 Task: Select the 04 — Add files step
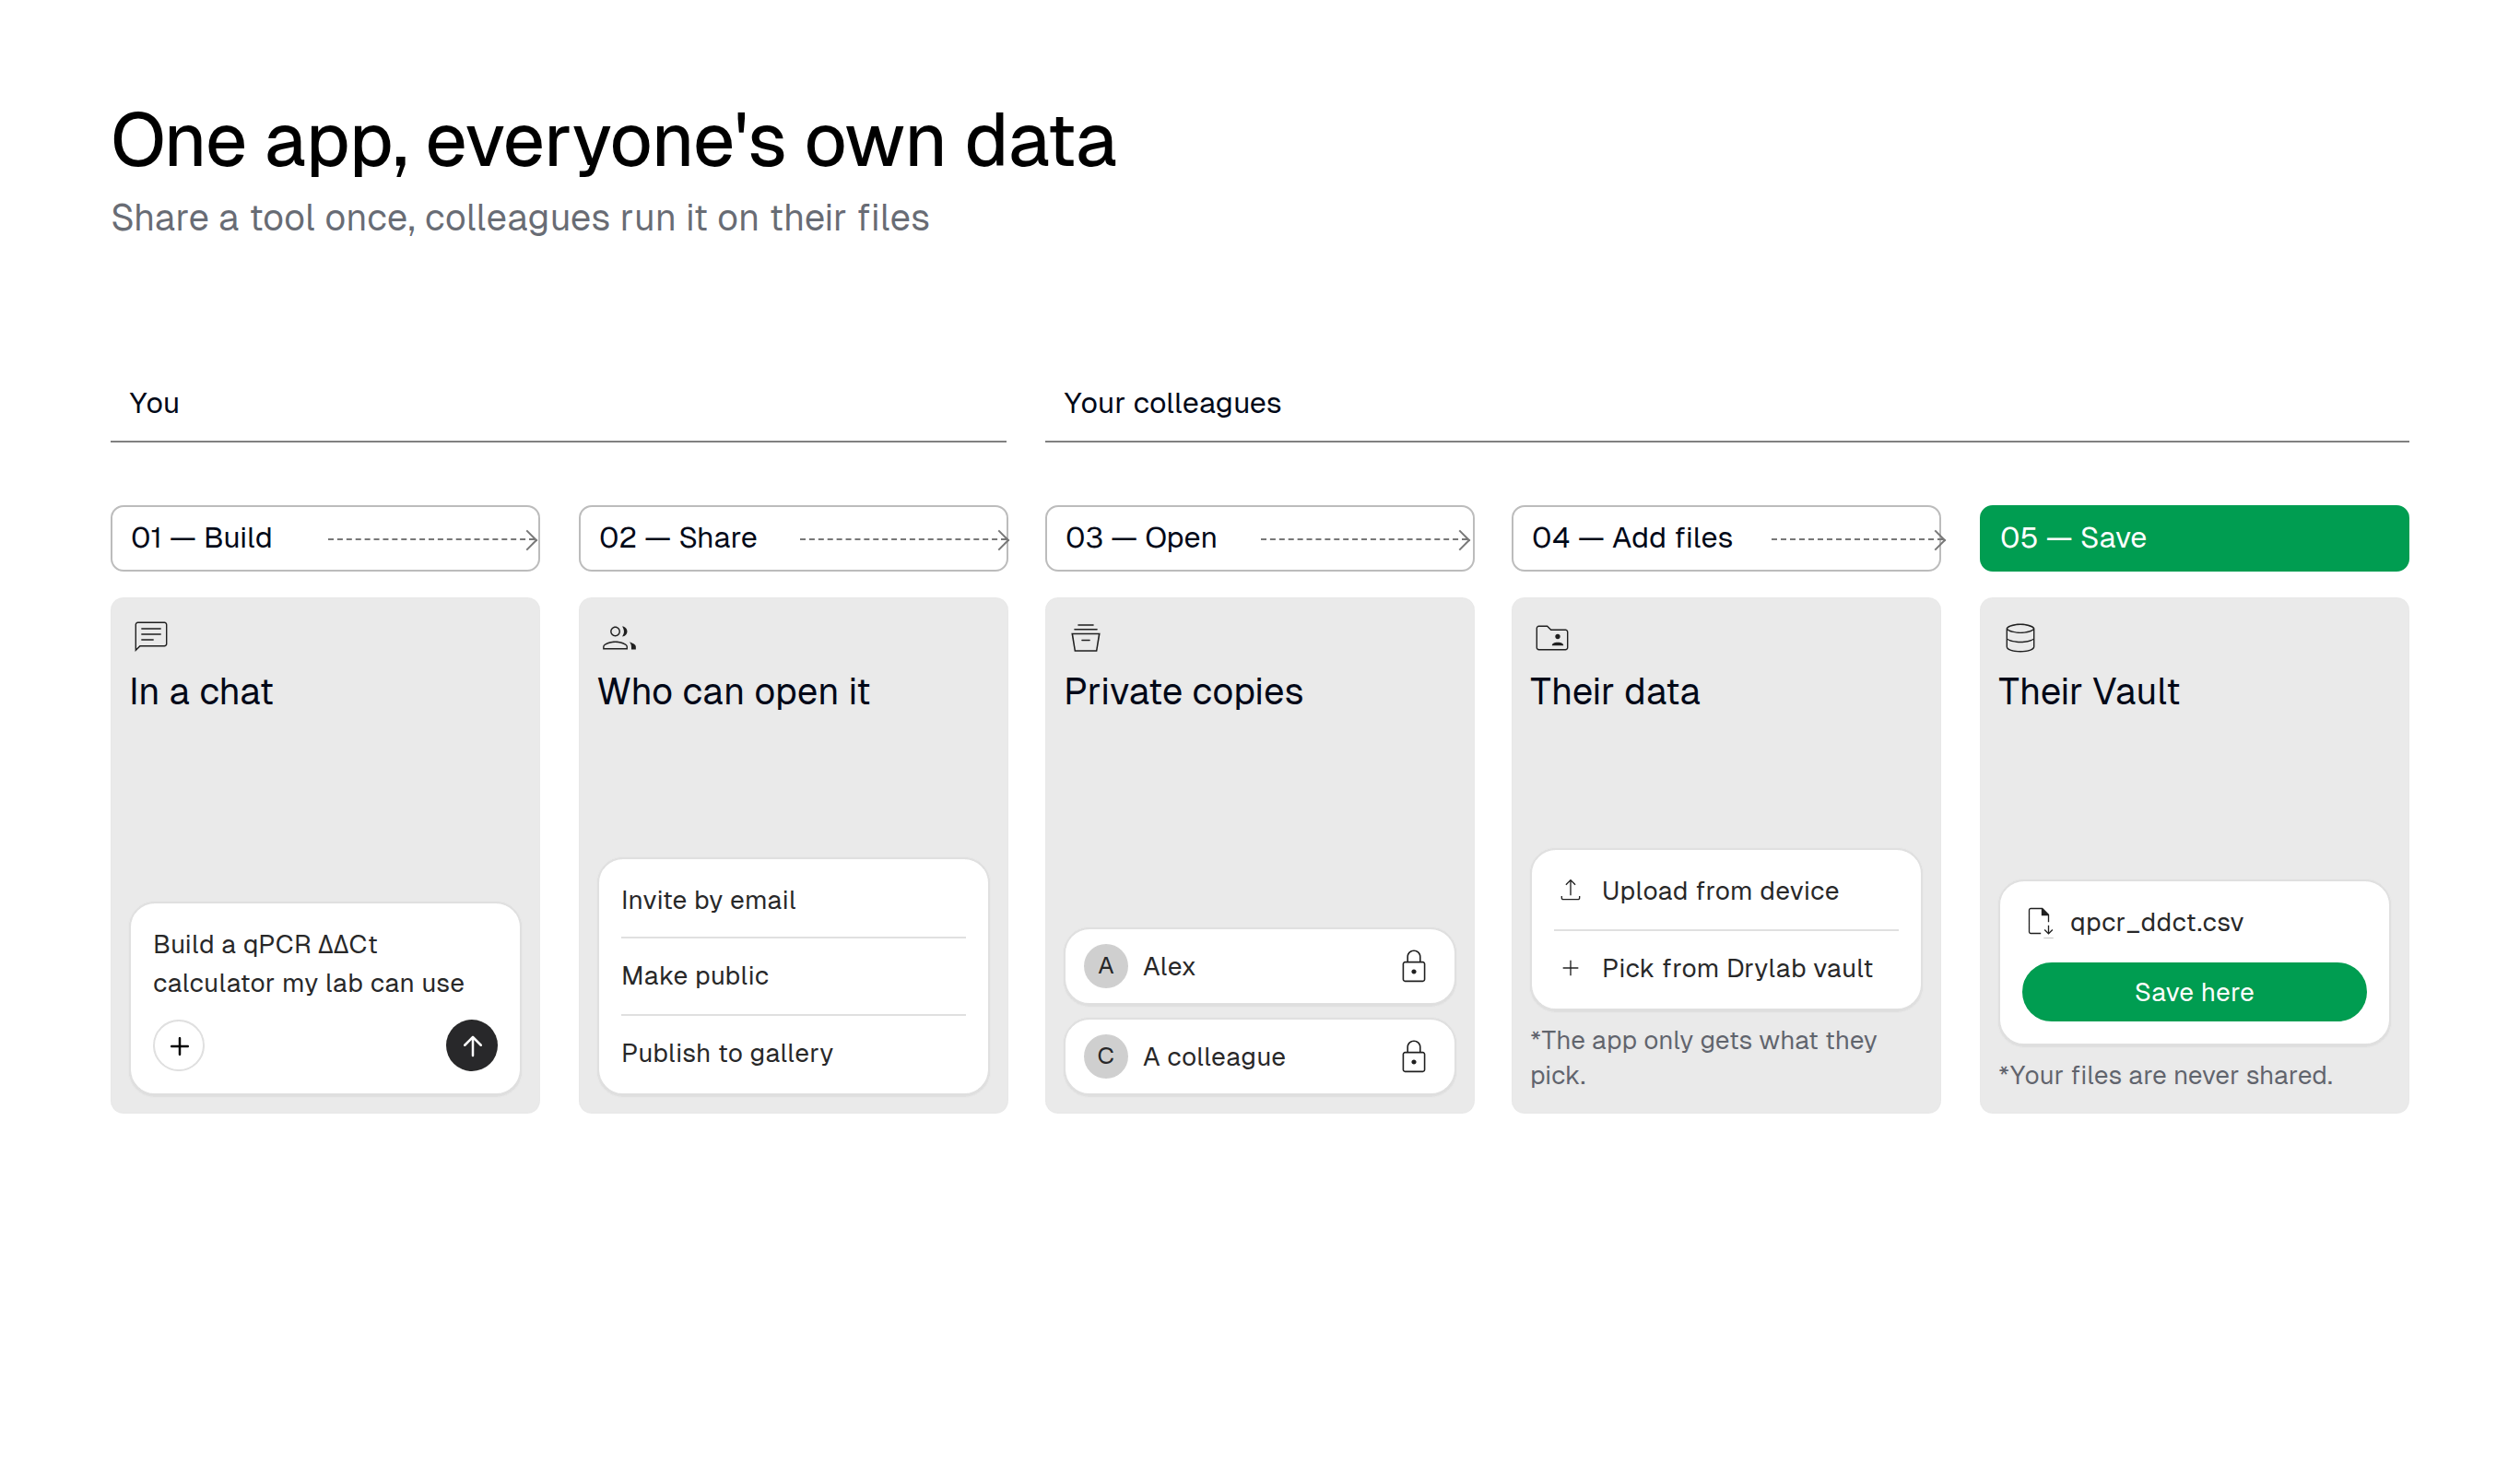[1726, 538]
